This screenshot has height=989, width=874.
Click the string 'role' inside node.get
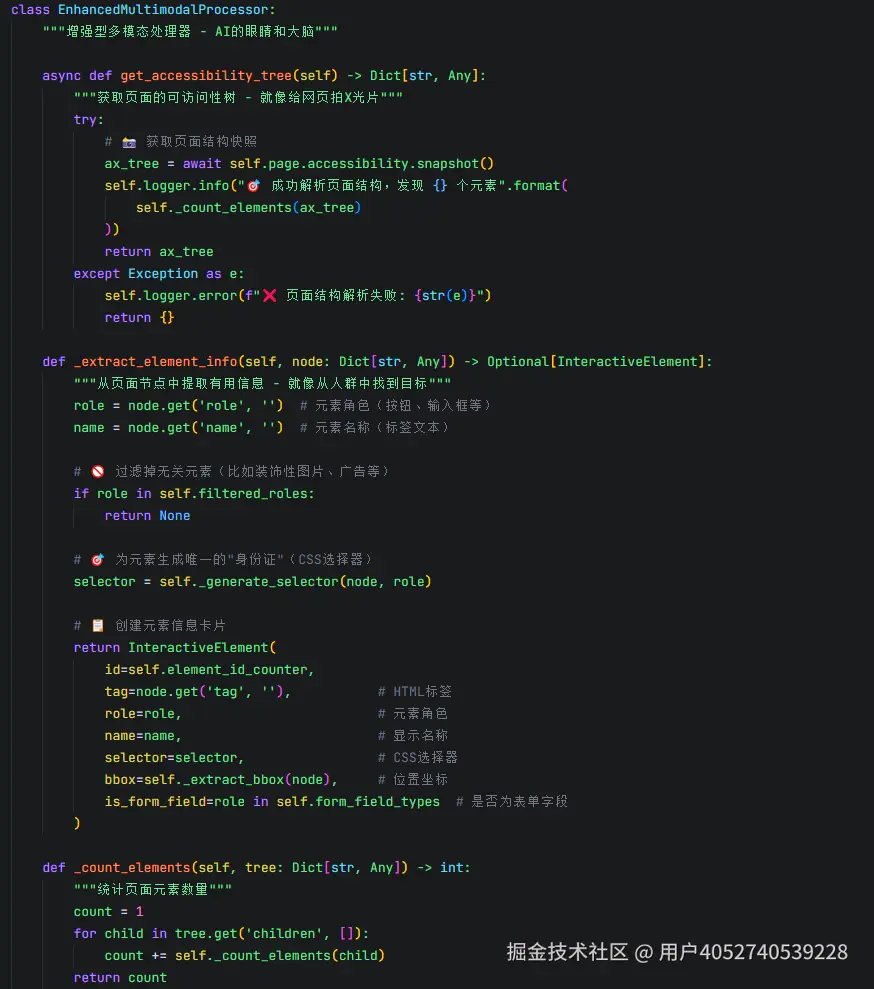221,406
